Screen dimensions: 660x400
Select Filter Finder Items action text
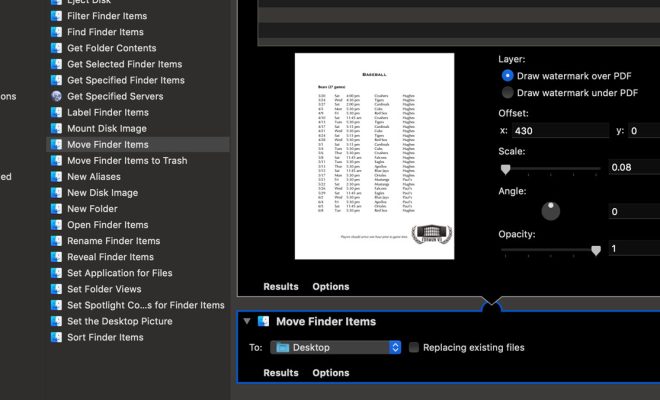coord(107,16)
